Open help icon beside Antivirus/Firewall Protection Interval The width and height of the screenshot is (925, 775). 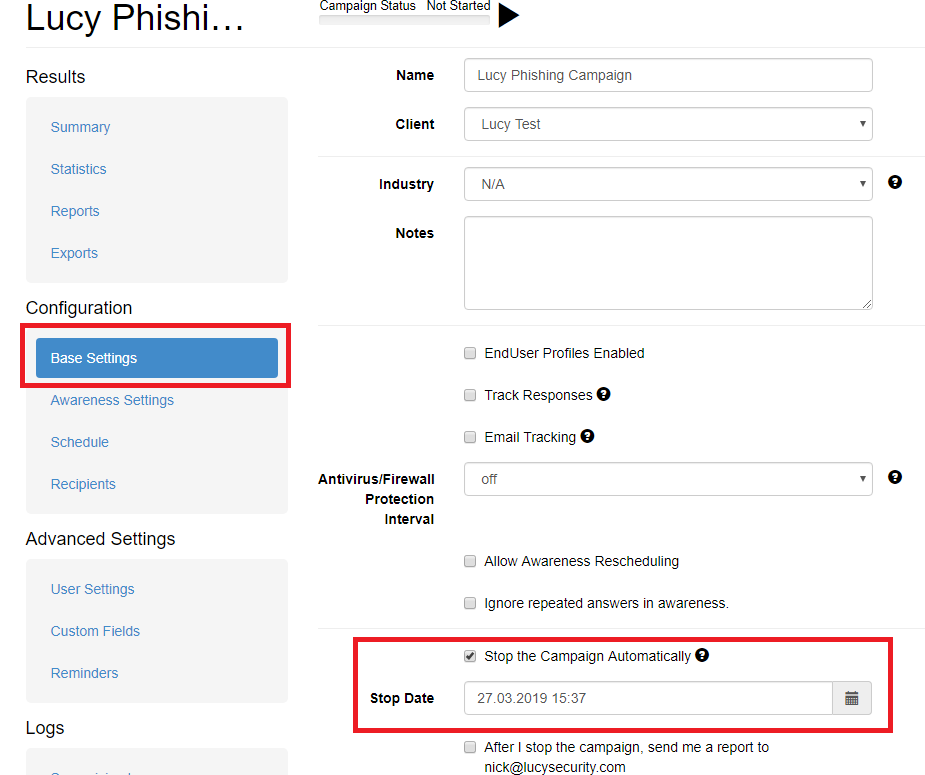tap(894, 477)
